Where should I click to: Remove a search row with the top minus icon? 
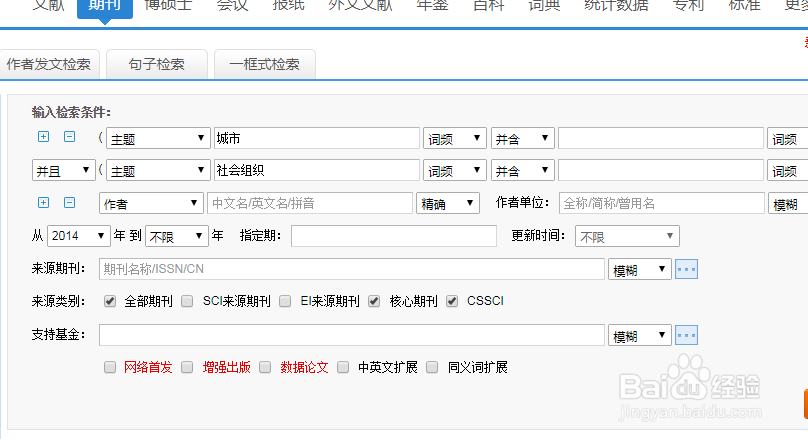(69, 137)
